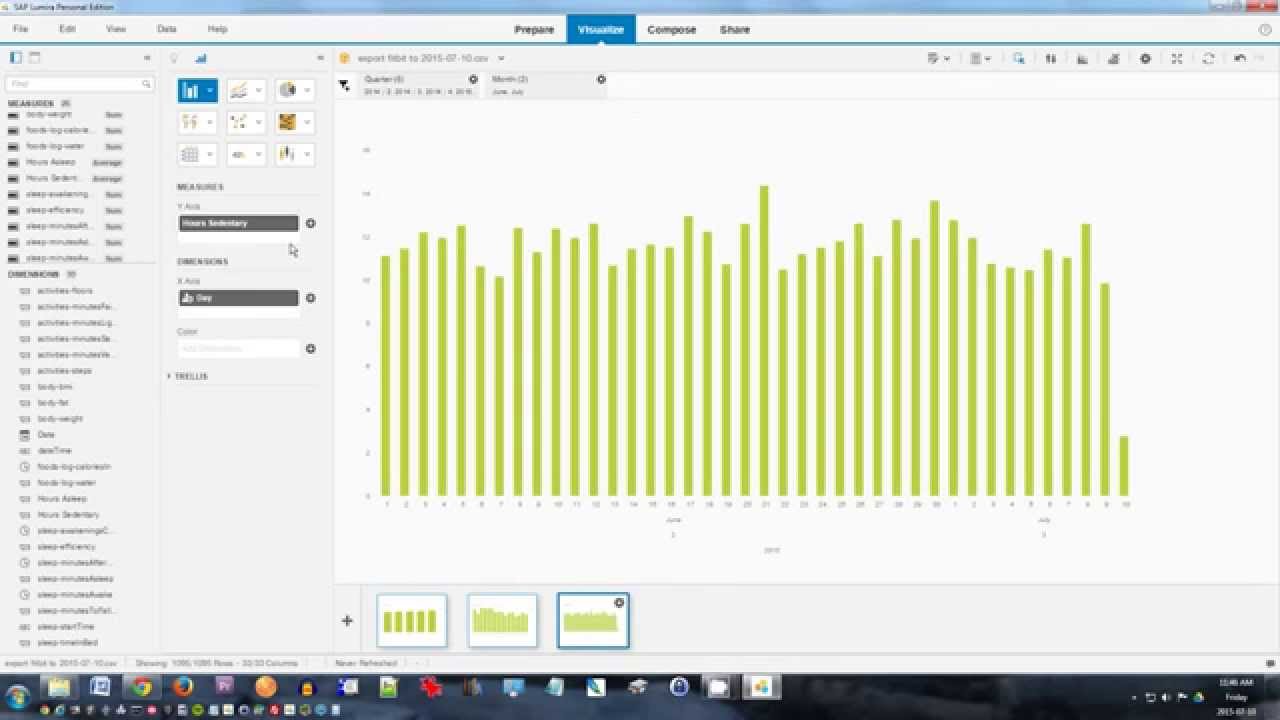
Task: Select the pie chart type icon
Action: (288, 91)
